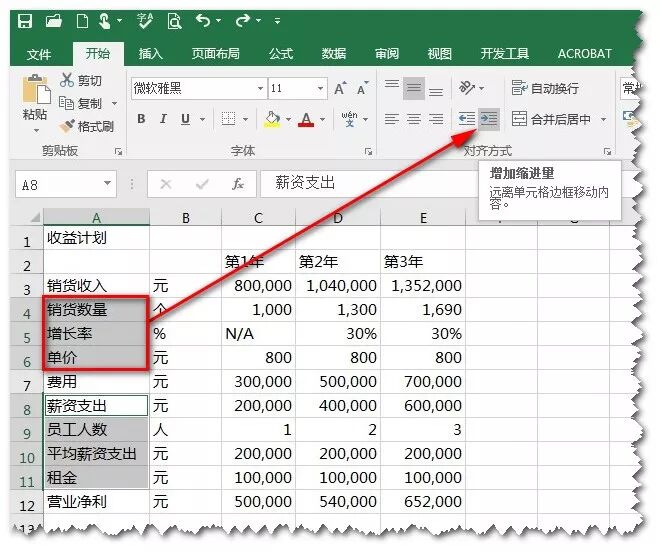This screenshot has width=660, height=552.
Task: Toggle bold formatting B
Action: pyautogui.click(x=141, y=119)
